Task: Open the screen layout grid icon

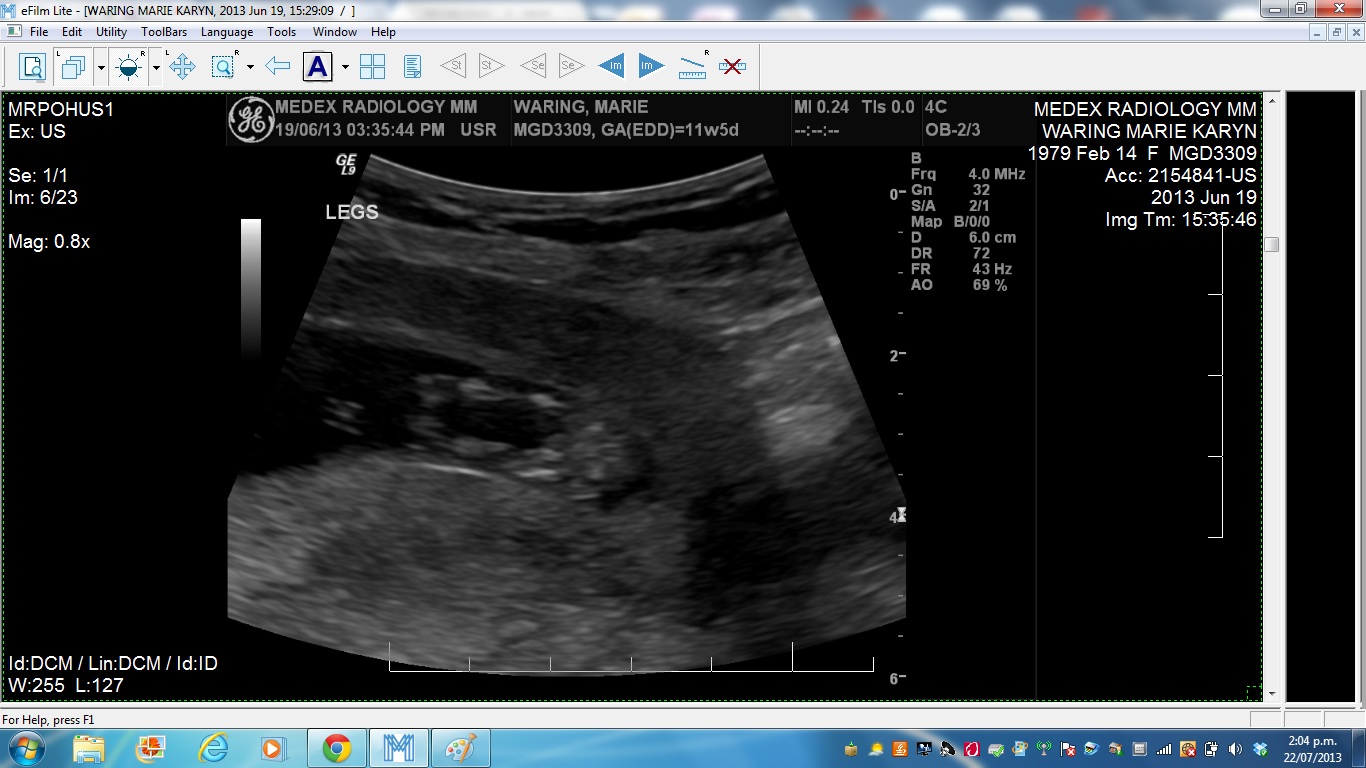Action: coord(372,67)
